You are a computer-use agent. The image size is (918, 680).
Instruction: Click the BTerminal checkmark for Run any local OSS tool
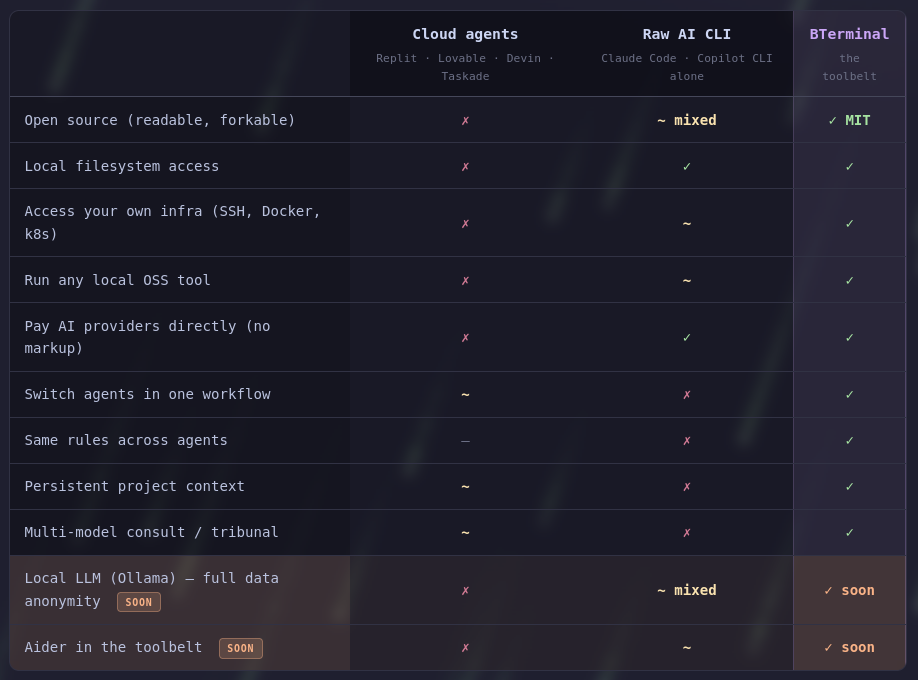pyautogui.click(x=849, y=281)
